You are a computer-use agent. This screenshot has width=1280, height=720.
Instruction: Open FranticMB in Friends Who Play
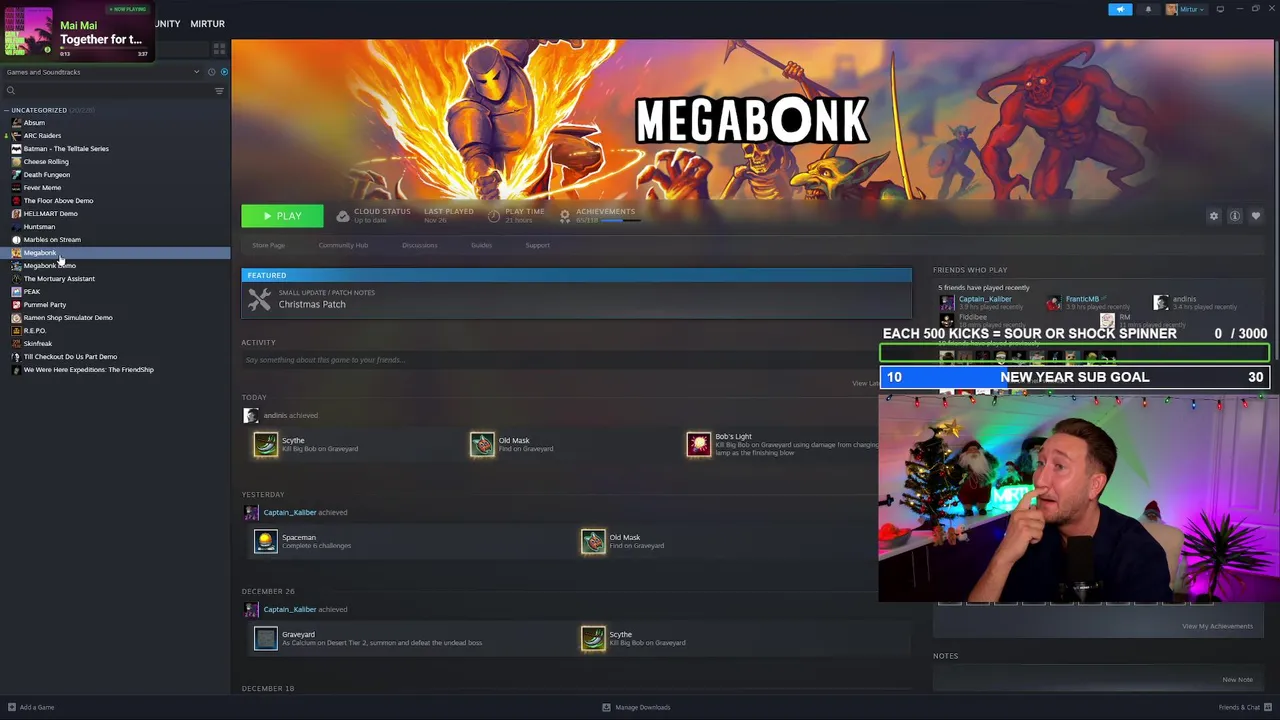click(x=1082, y=299)
